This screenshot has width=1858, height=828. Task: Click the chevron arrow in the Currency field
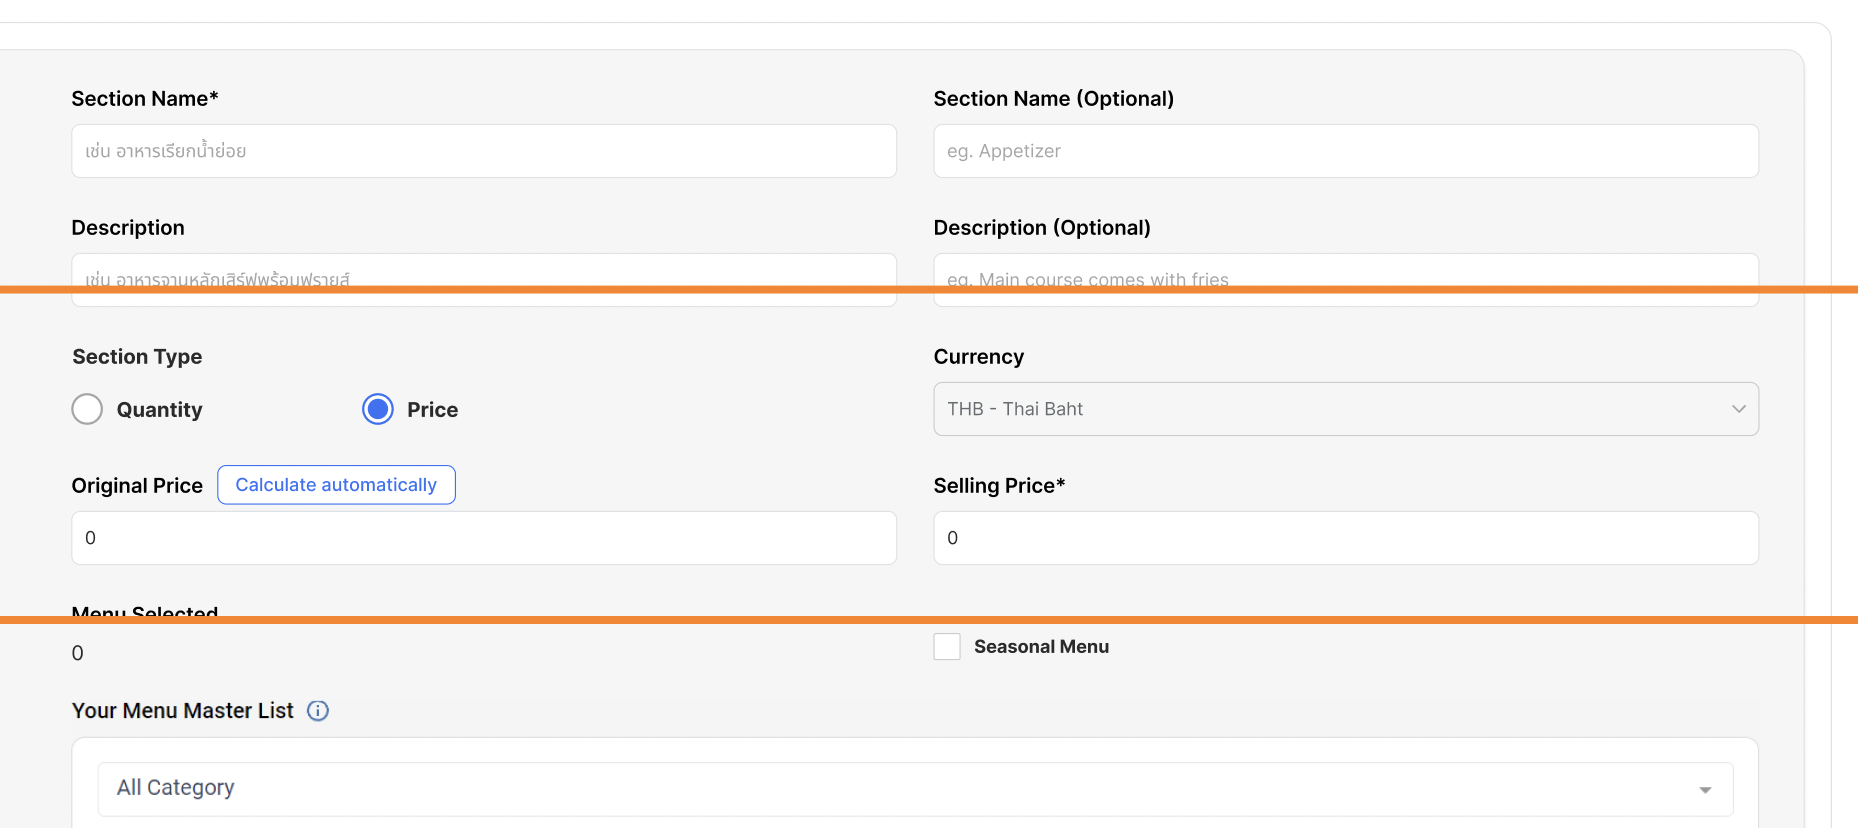tap(1738, 409)
